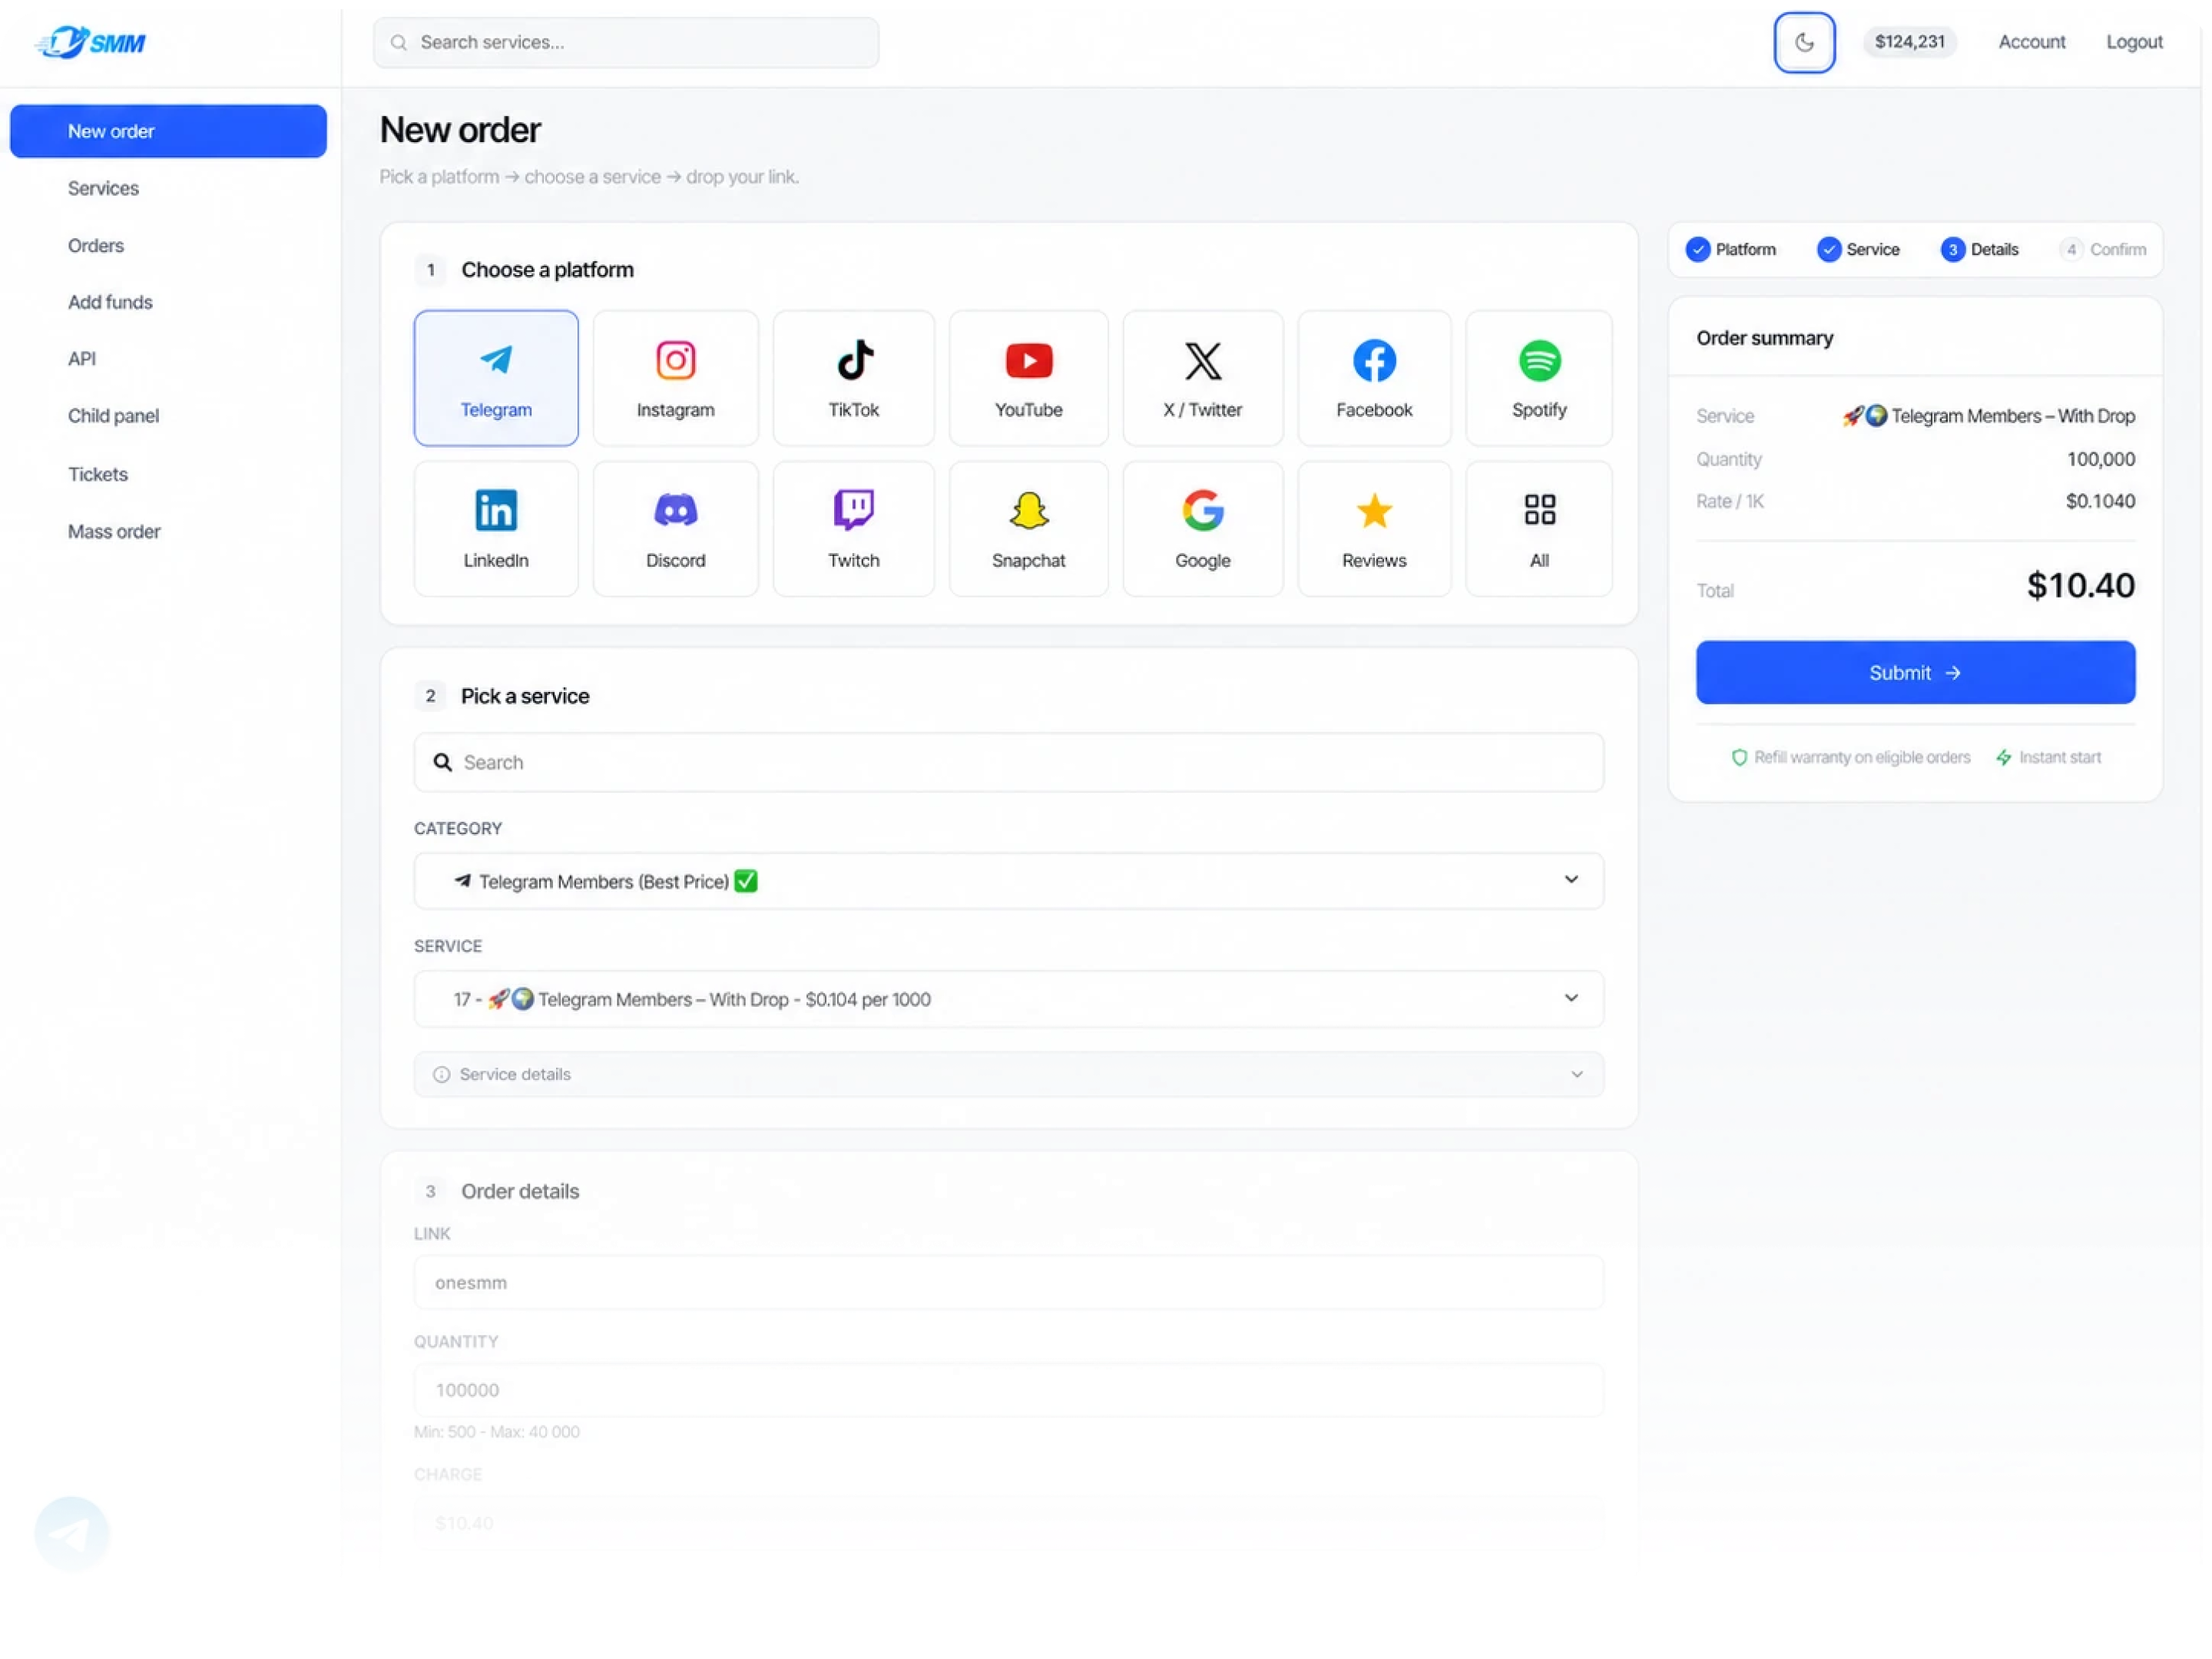Viewport: 2212px width, 1659px height.
Task: Open Child panel in sidebar
Action: click(x=113, y=416)
